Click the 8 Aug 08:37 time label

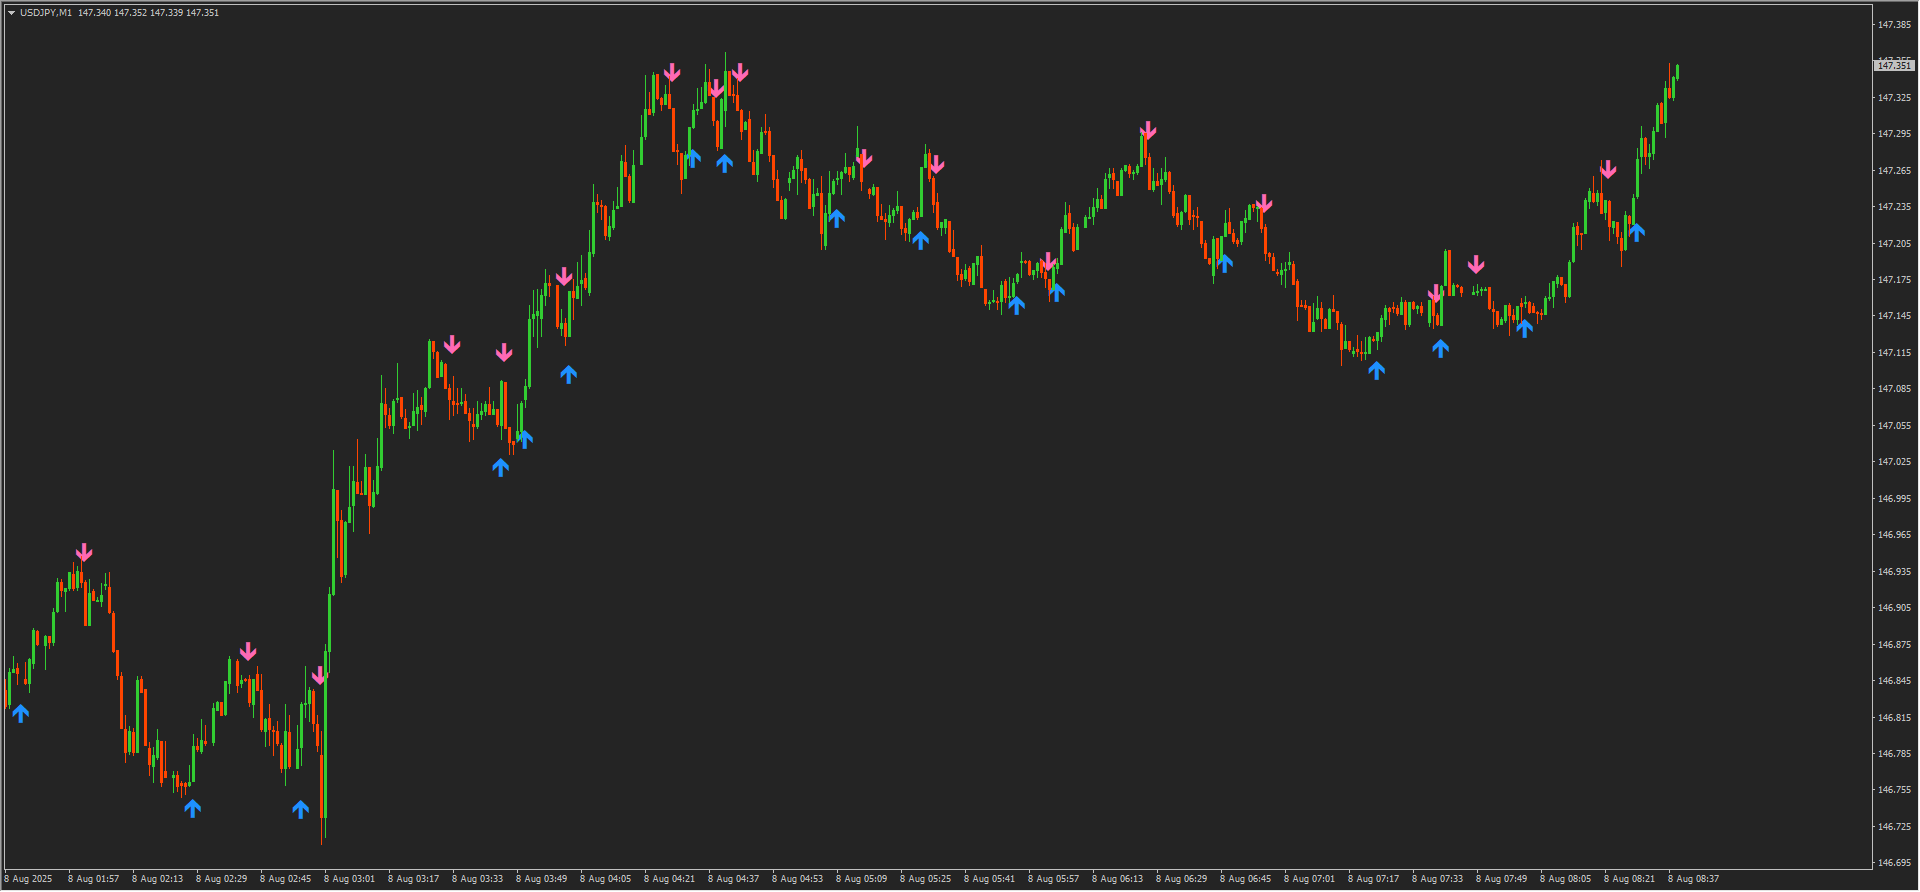[1693, 880]
